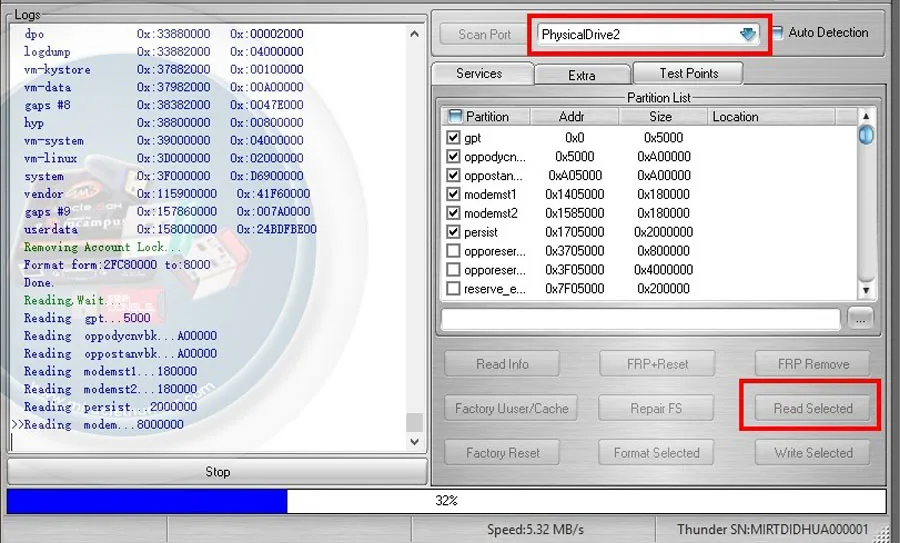Click the Thunder SN:MIRTDIDHUA000001 status entry
Image resolution: width=900 pixels, height=543 pixels.
[x=773, y=529]
